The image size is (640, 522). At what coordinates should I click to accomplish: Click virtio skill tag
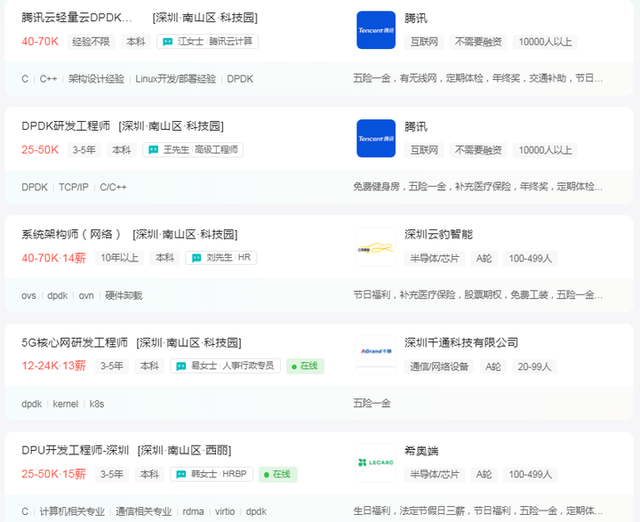225,512
